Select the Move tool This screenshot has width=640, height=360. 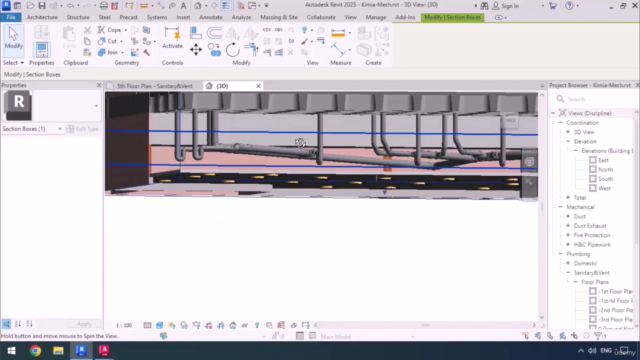[x=196, y=50]
